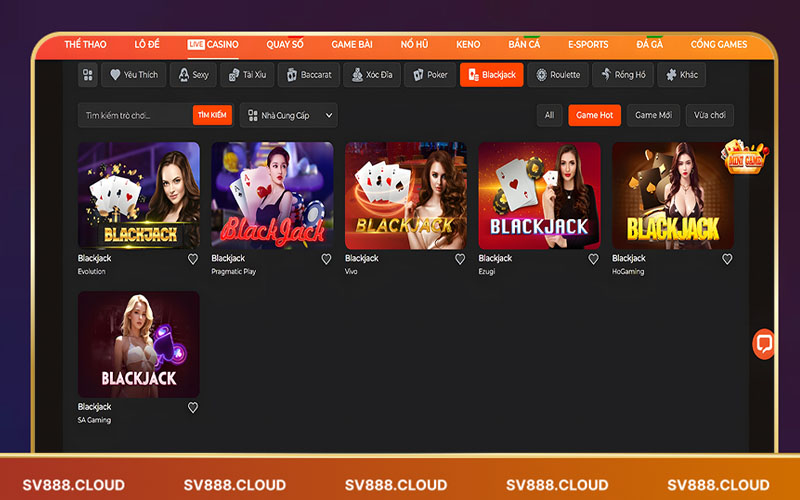Open the NỔ HŨ menu

pos(414,44)
